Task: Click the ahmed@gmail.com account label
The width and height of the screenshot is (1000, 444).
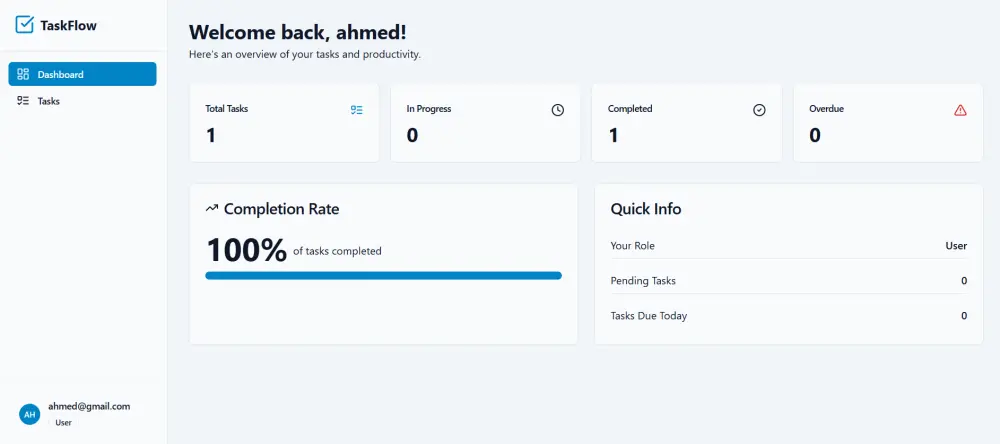Action: (x=89, y=407)
